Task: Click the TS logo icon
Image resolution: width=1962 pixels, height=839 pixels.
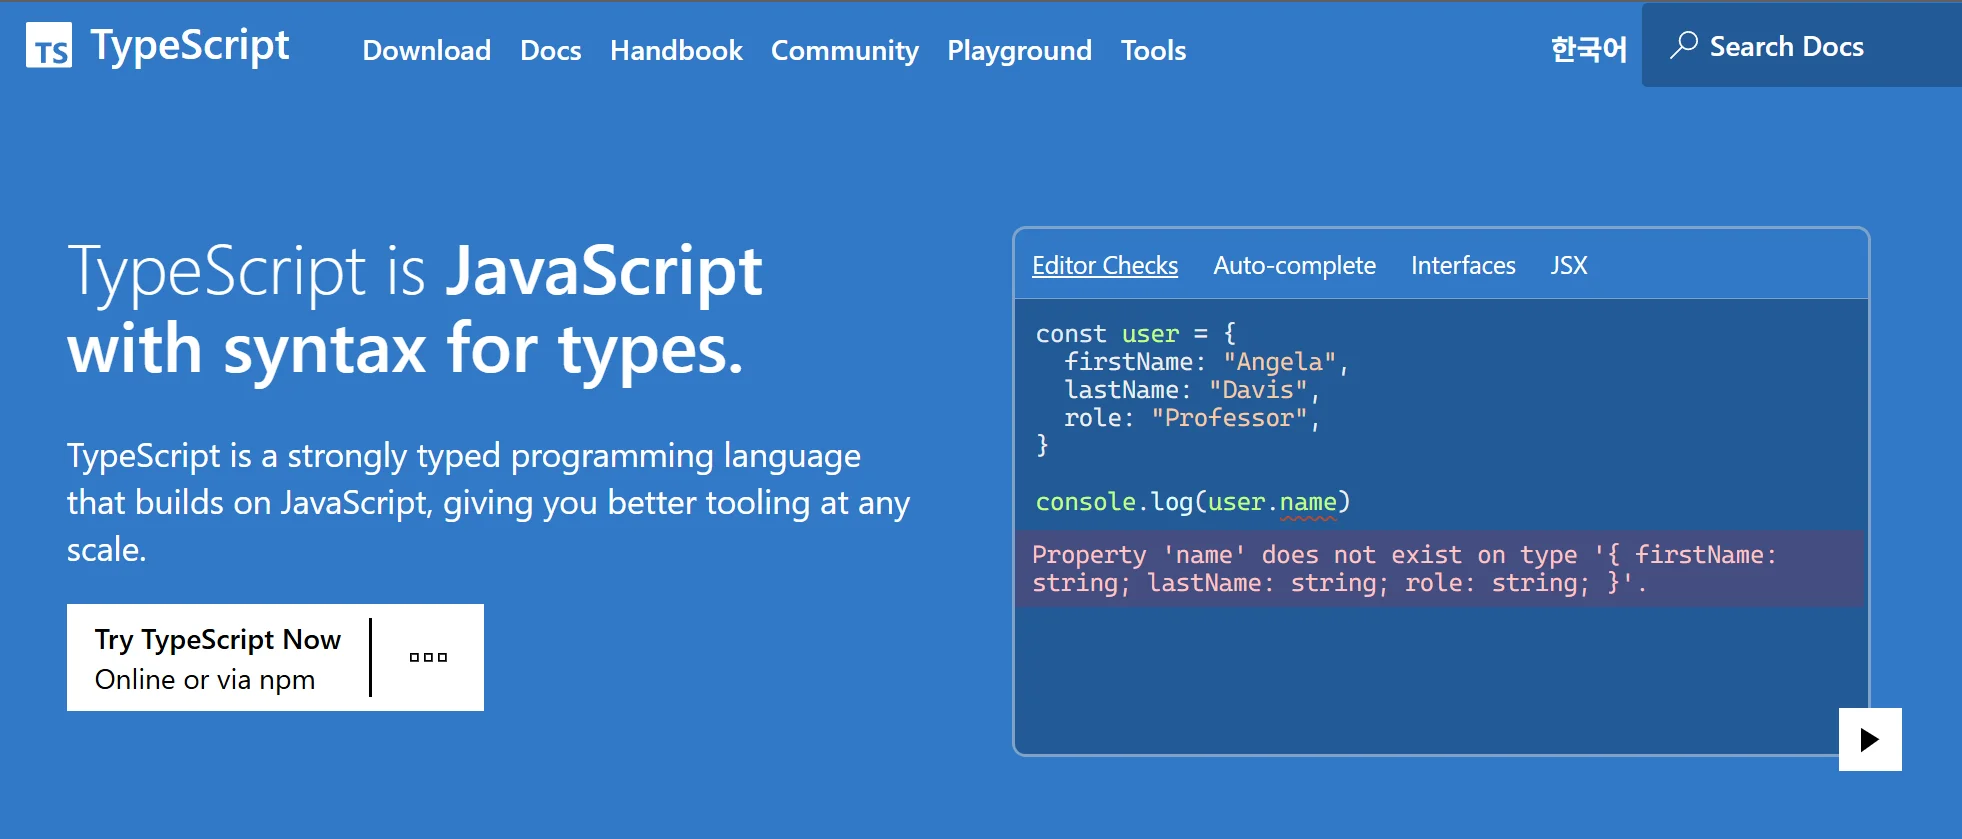Action: click(49, 45)
